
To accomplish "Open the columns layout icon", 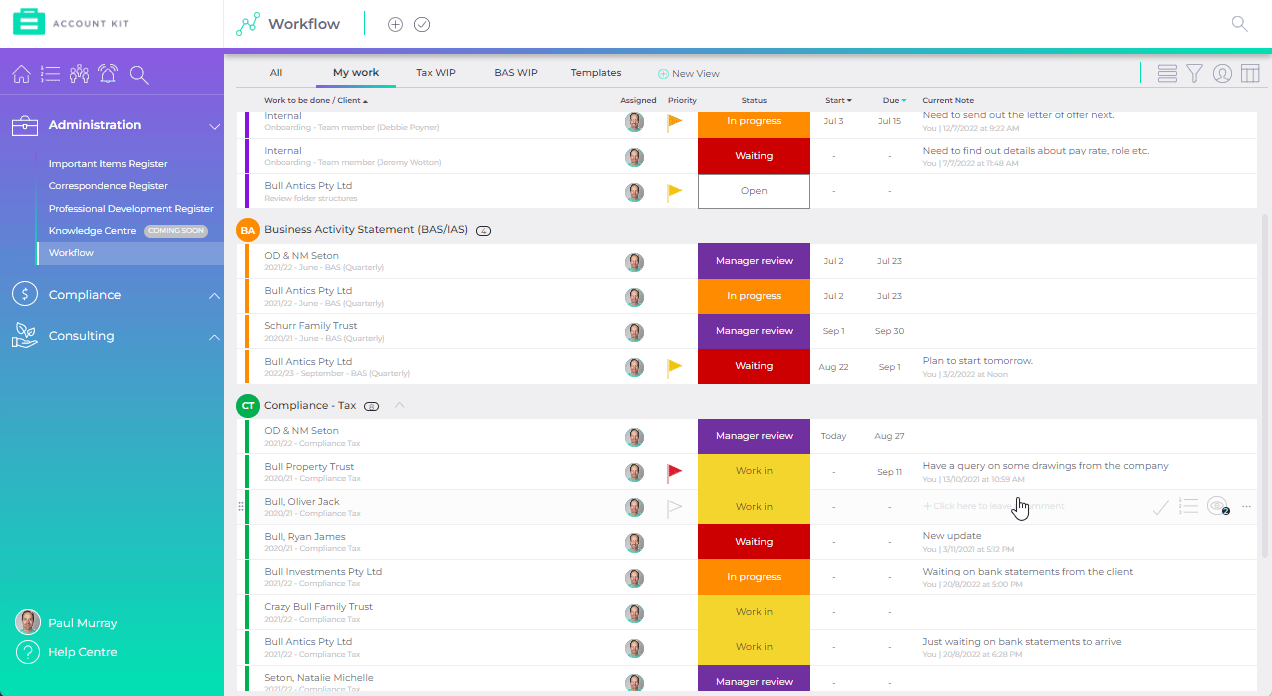I will pos(1250,73).
